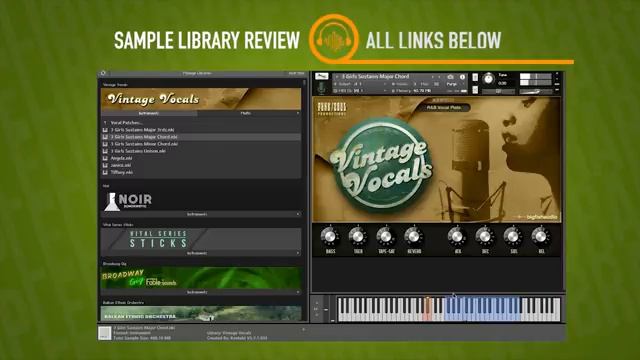Load the Angela.nki patch
Viewport: 640px width, 360px height.
201,158
